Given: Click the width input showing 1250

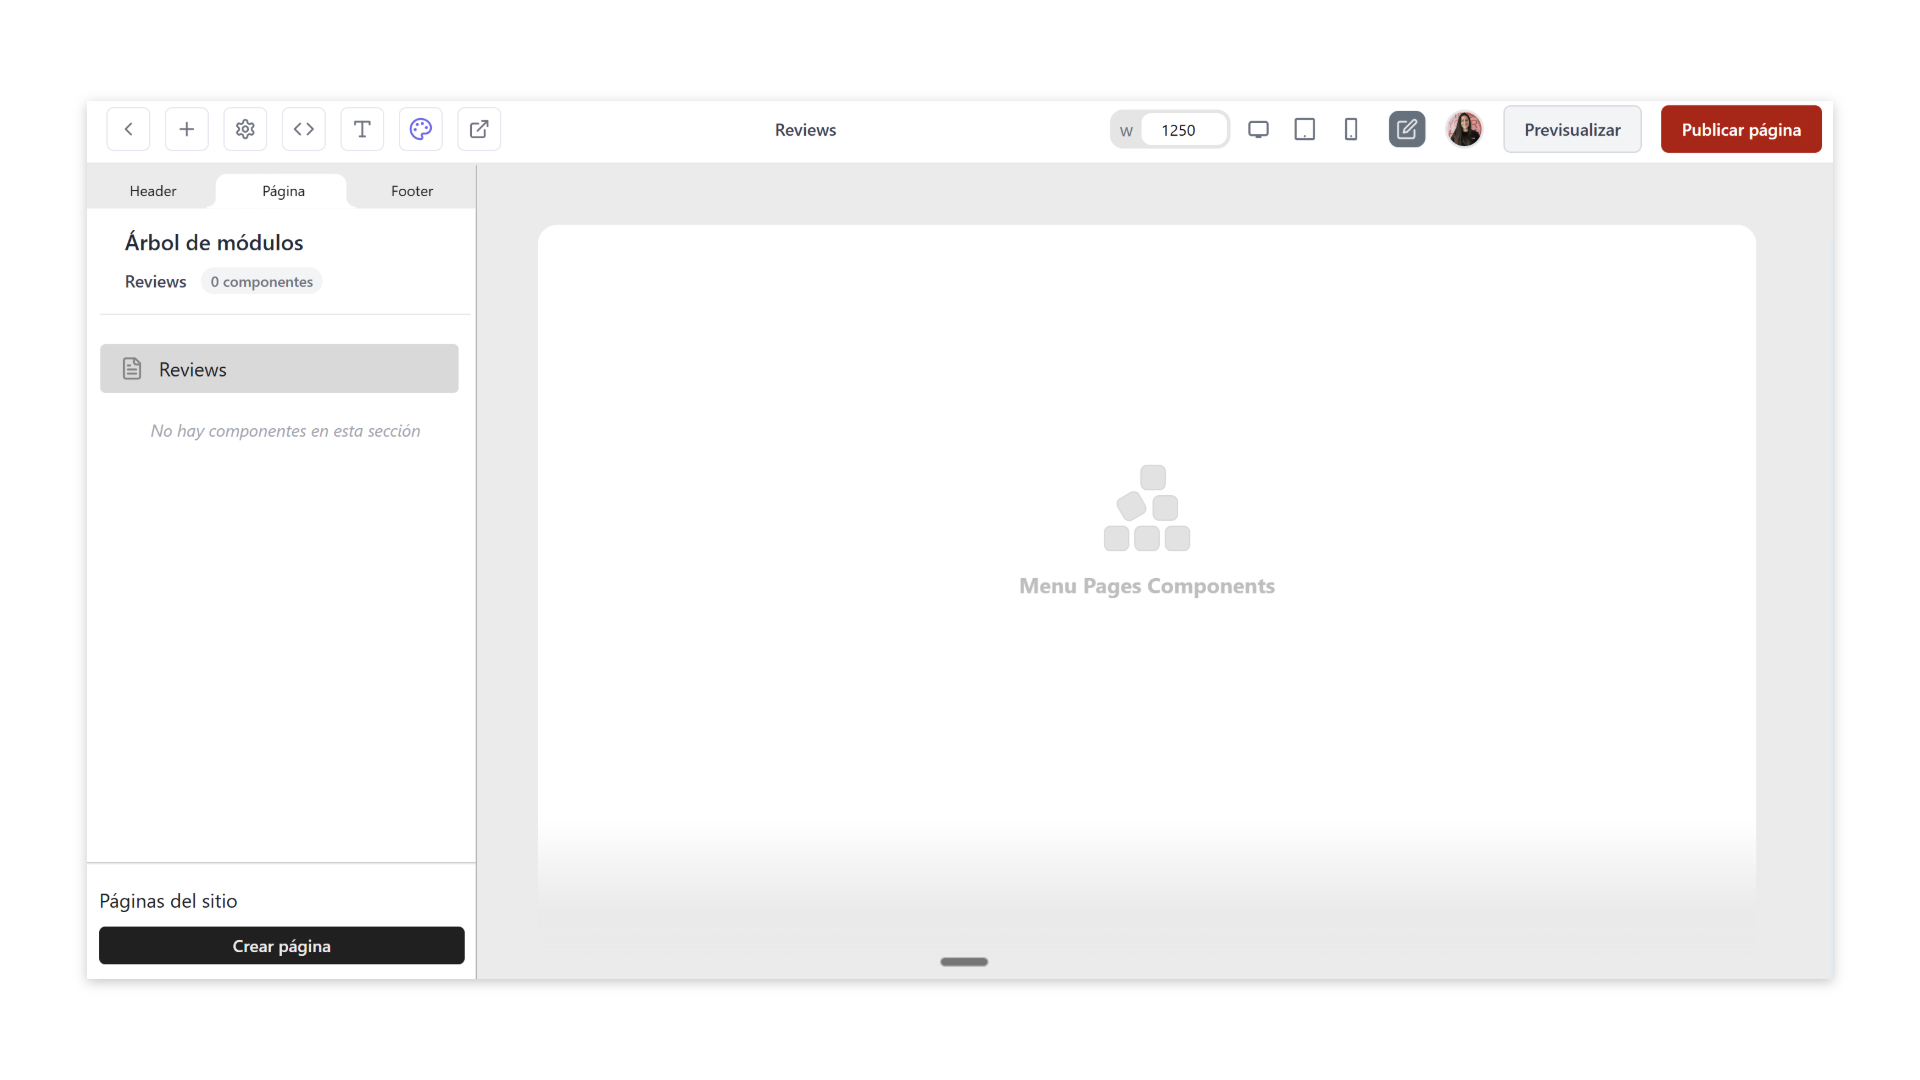Looking at the screenshot, I should pos(1182,130).
